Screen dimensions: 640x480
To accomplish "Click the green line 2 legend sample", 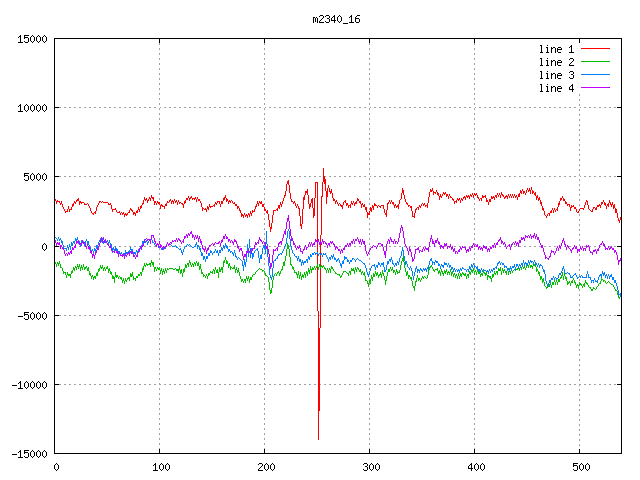I will pyautogui.click(x=595, y=62).
